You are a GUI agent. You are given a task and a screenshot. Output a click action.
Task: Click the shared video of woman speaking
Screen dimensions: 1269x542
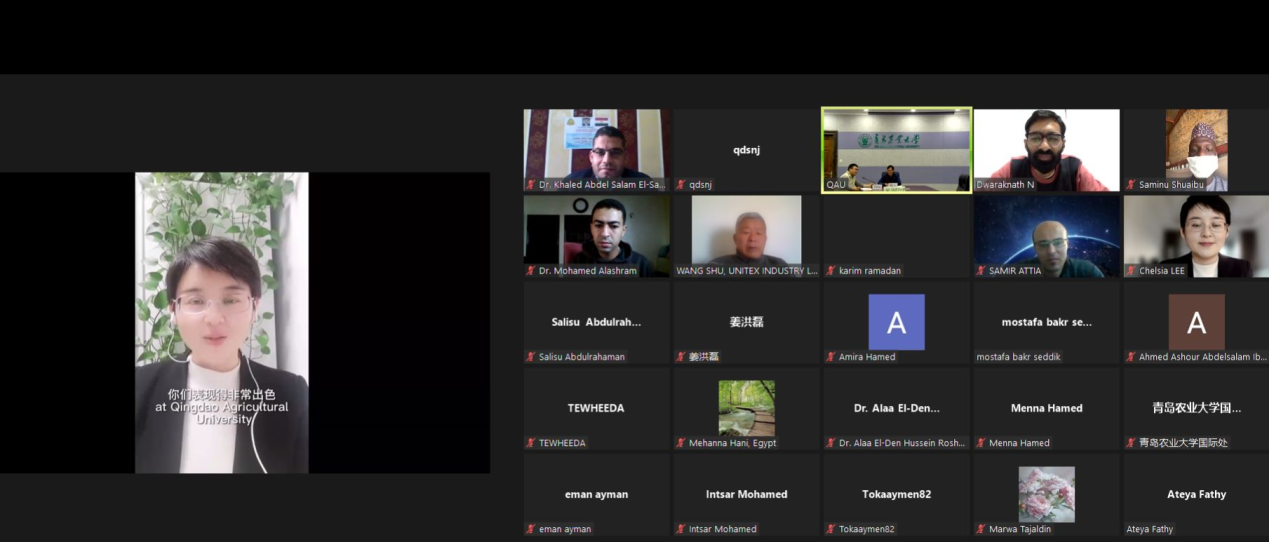[x=222, y=322]
